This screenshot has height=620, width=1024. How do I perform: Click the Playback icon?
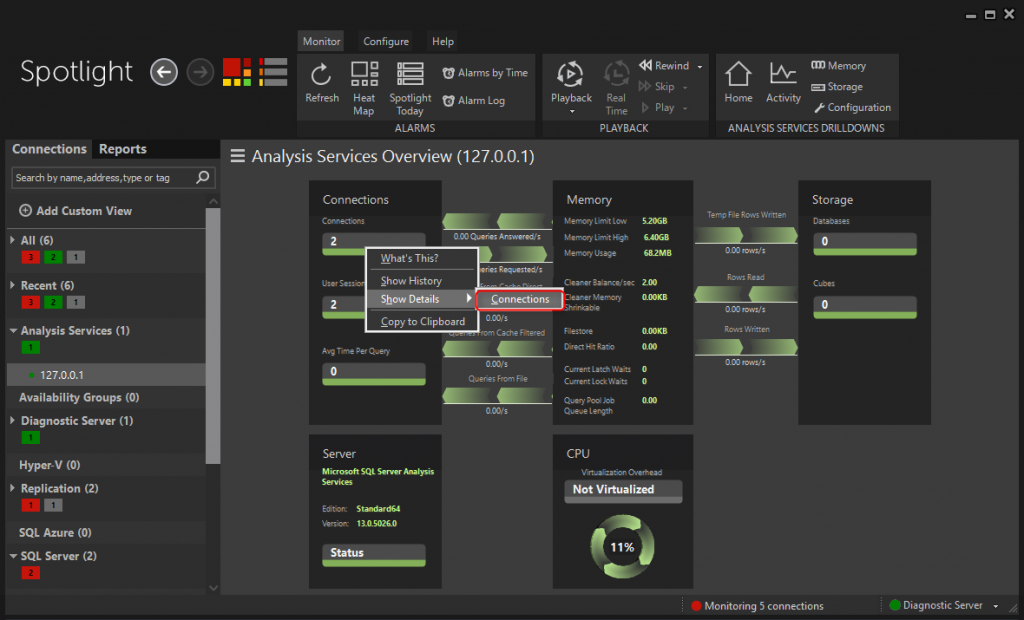570,75
